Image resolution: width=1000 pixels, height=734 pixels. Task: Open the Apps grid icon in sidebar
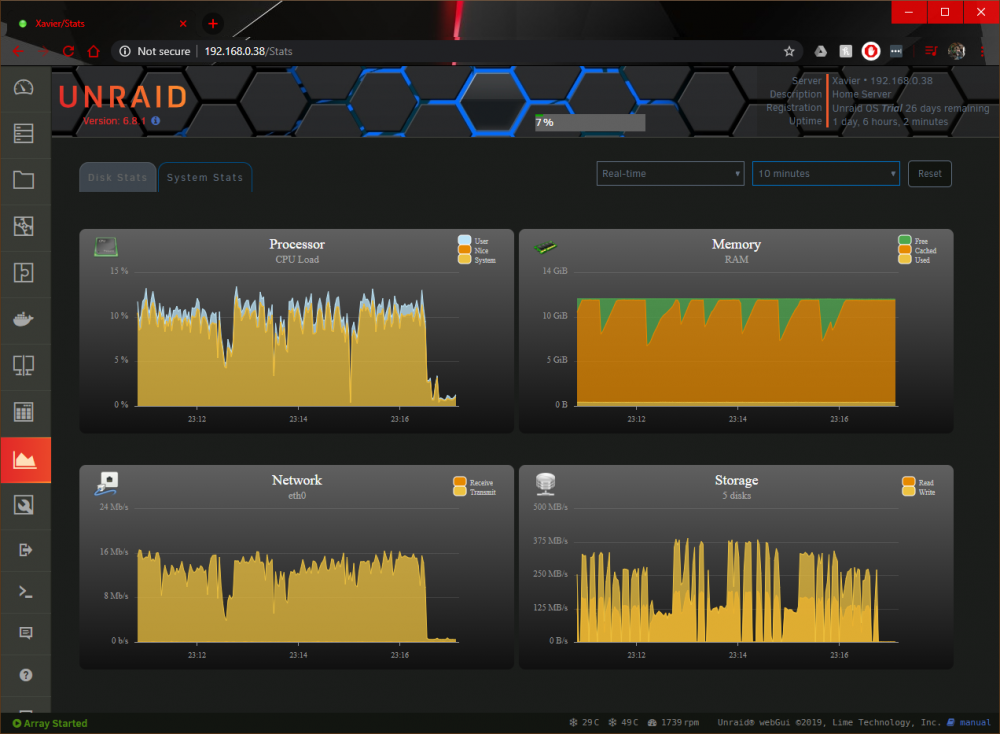coord(24,412)
